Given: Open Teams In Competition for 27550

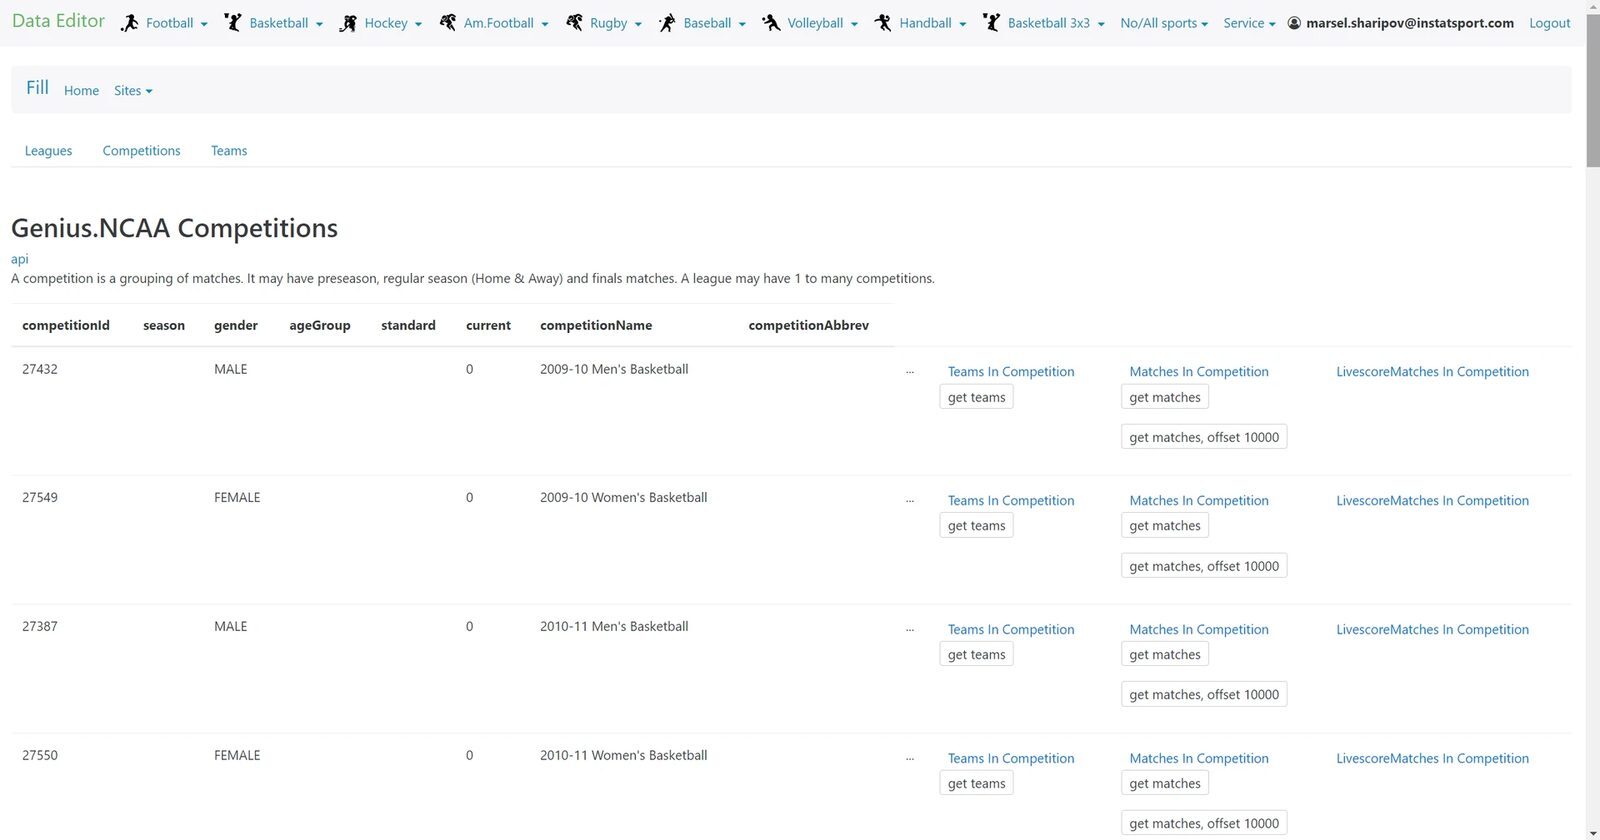Looking at the screenshot, I should coord(1011,759).
